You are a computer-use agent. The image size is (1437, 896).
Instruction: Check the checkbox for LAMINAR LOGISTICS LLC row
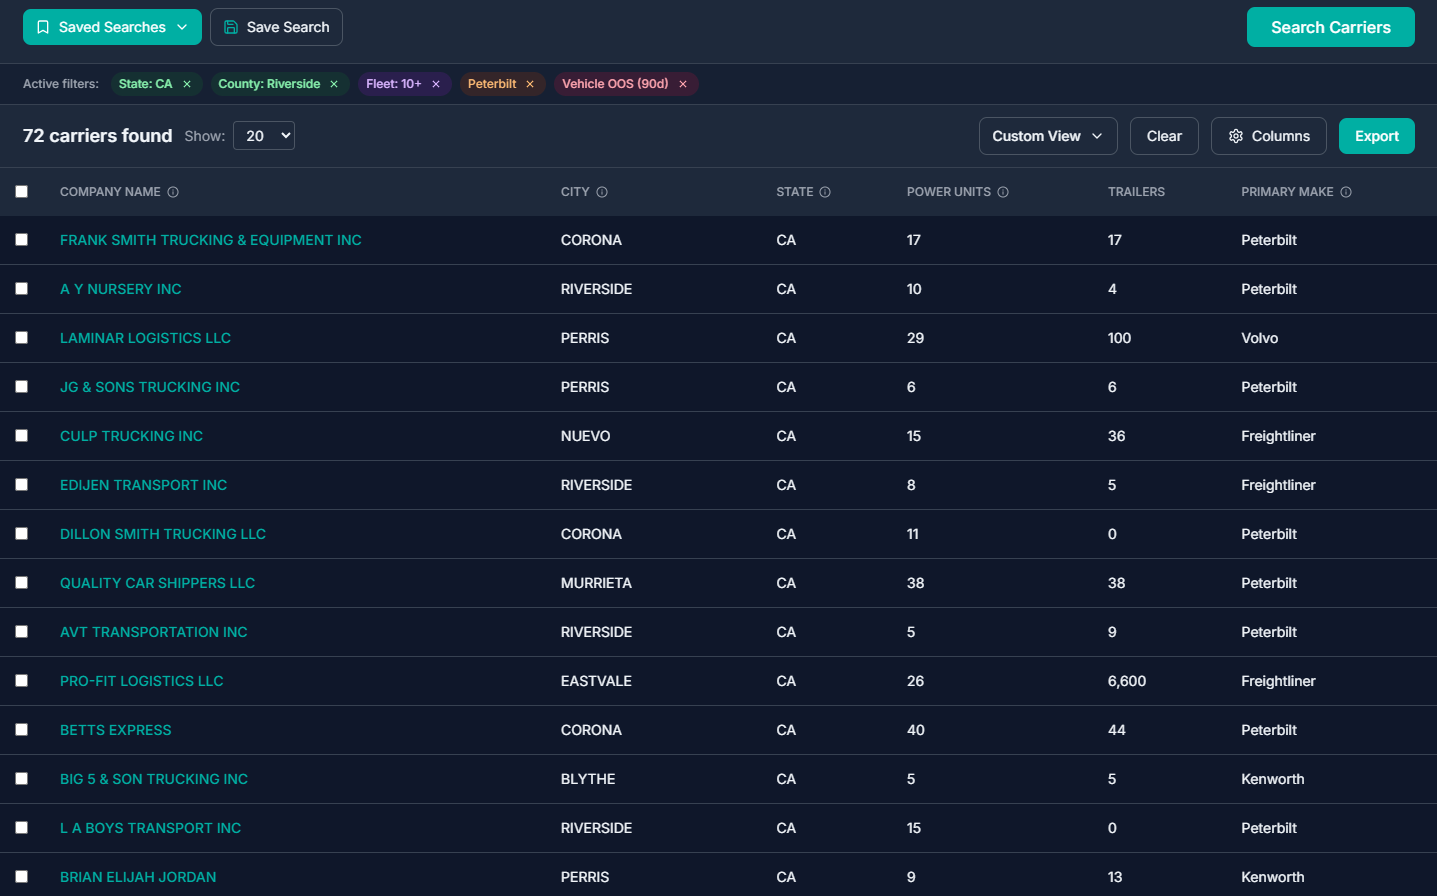[22, 337]
